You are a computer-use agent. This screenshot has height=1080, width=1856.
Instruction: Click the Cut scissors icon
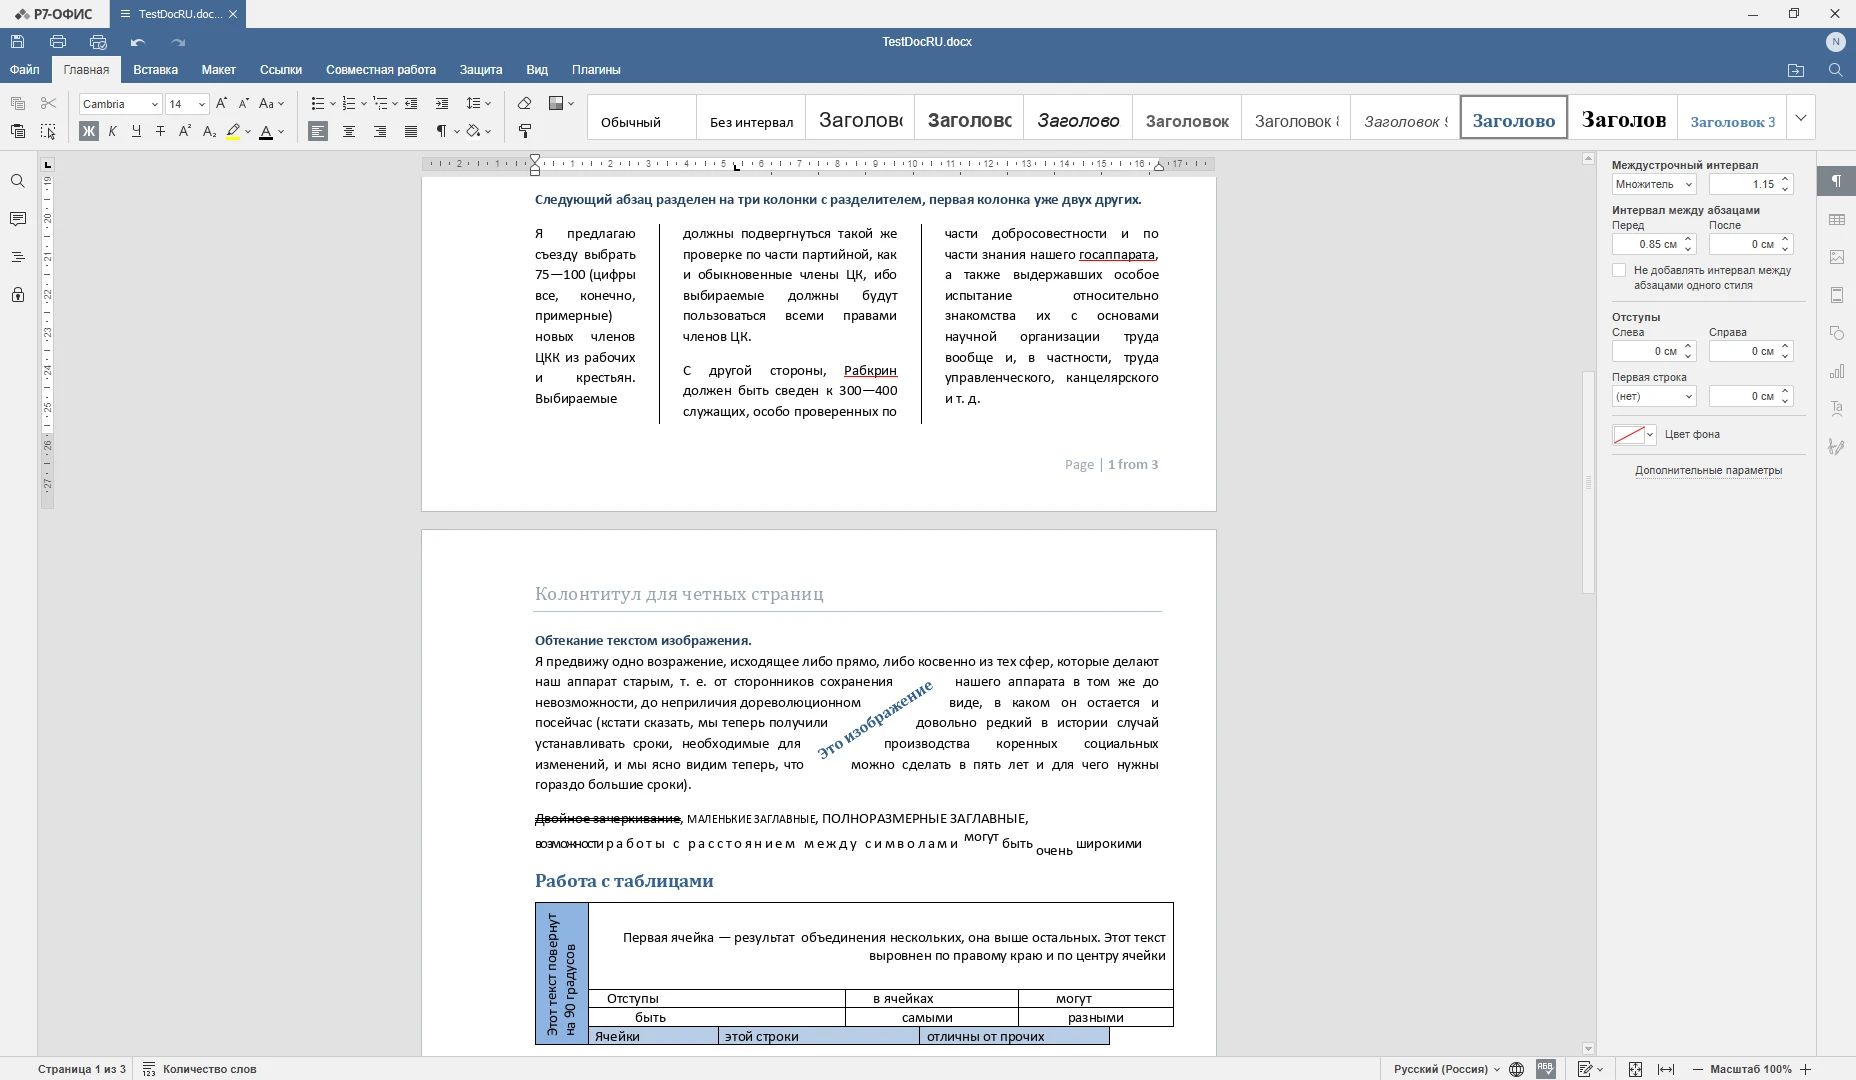[x=48, y=104]
